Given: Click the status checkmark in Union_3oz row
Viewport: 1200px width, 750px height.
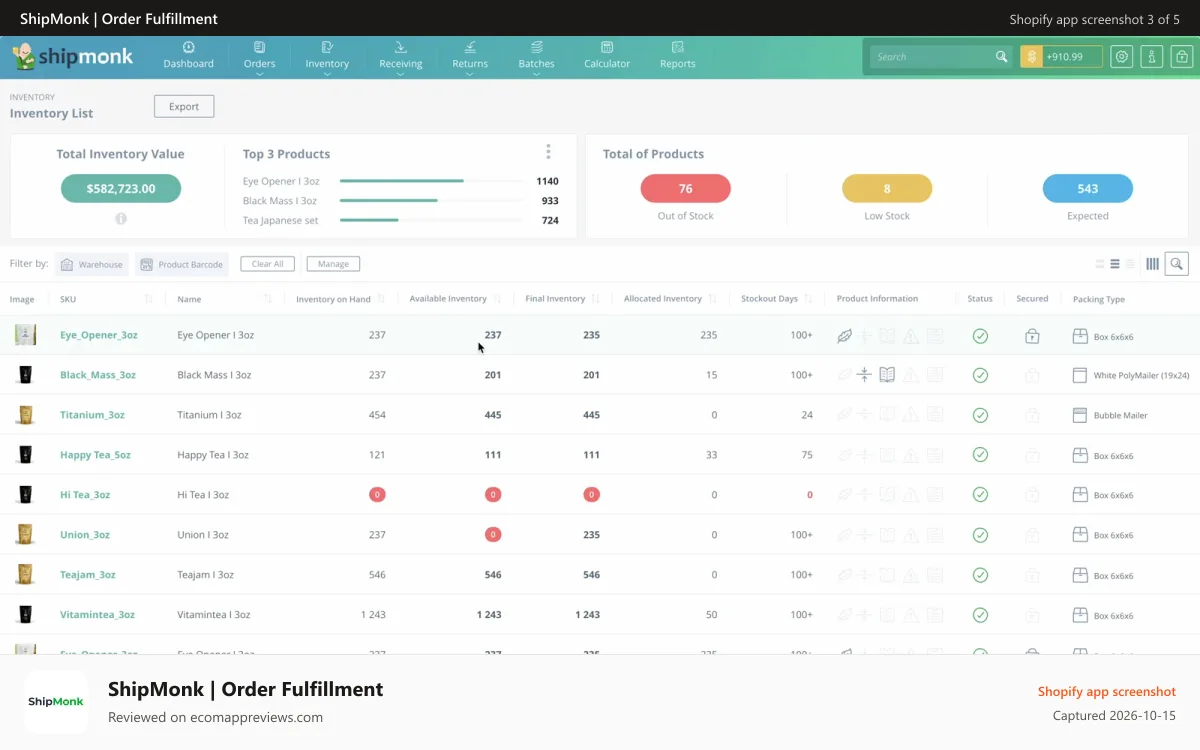Looking at the screenshot, I should [980, 535].
